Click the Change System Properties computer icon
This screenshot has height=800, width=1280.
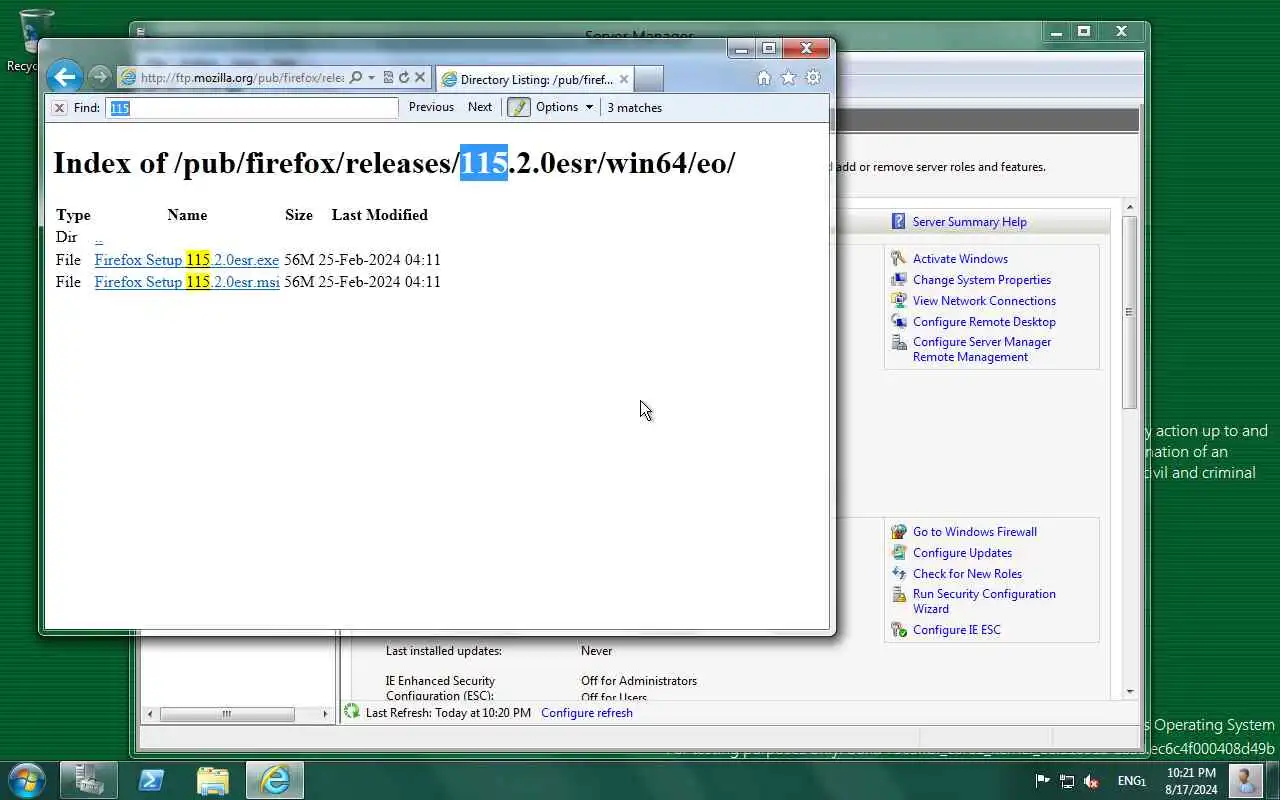pyautogui.click(x=898, y=280)
